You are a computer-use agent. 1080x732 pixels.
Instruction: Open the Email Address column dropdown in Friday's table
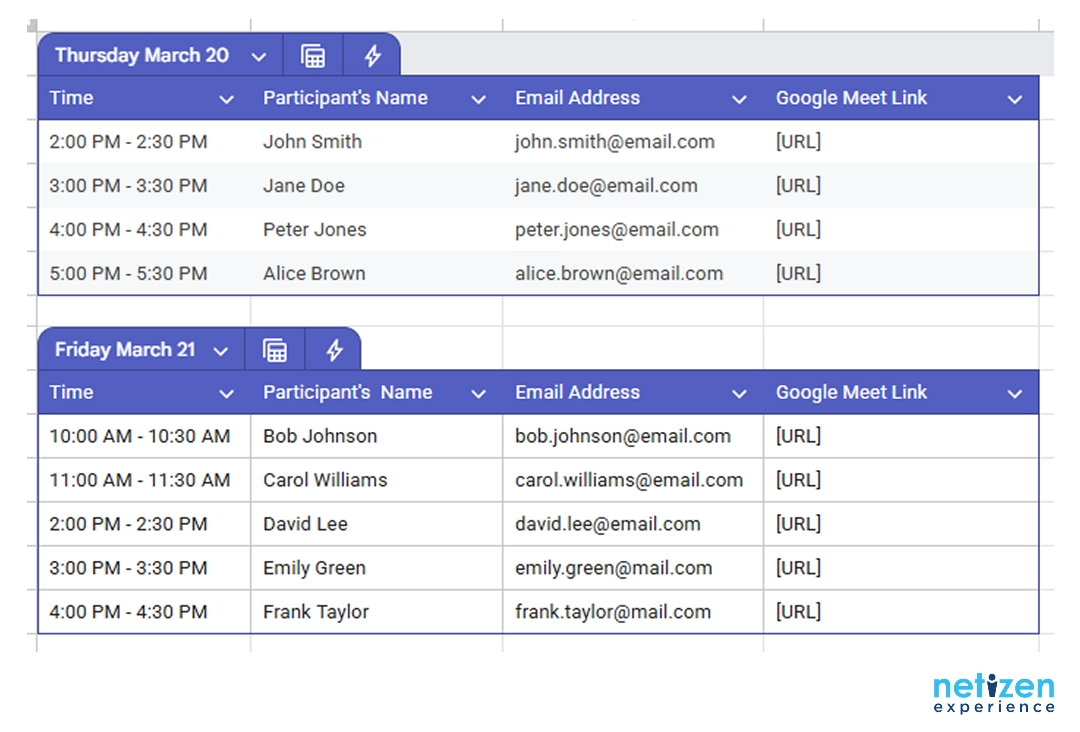pos(739,392)
